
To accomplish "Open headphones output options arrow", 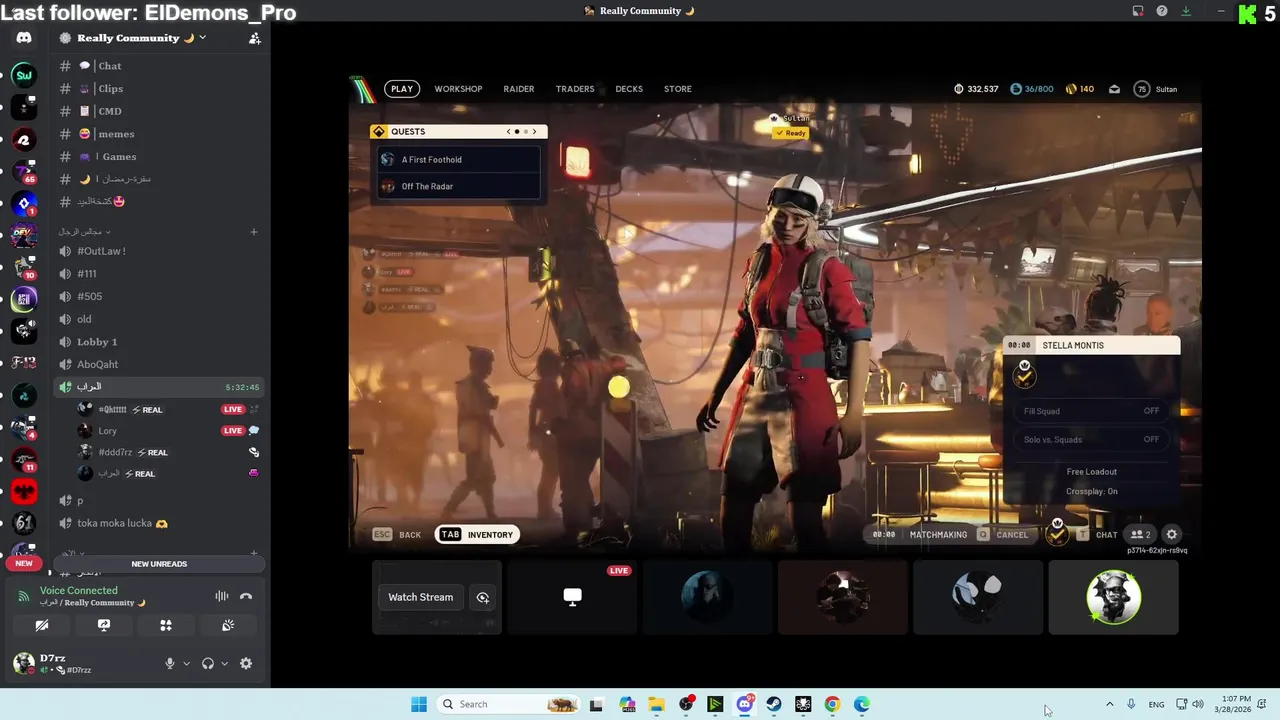I will tap(224, 663).
